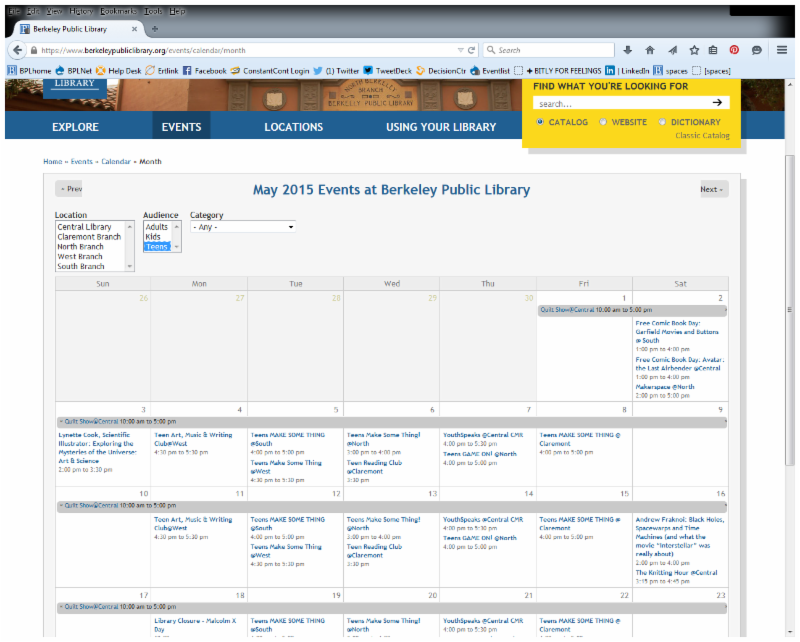Click the page vertical scrollbar thumb
Screen dimensions: 800x642
pos(789,309)
